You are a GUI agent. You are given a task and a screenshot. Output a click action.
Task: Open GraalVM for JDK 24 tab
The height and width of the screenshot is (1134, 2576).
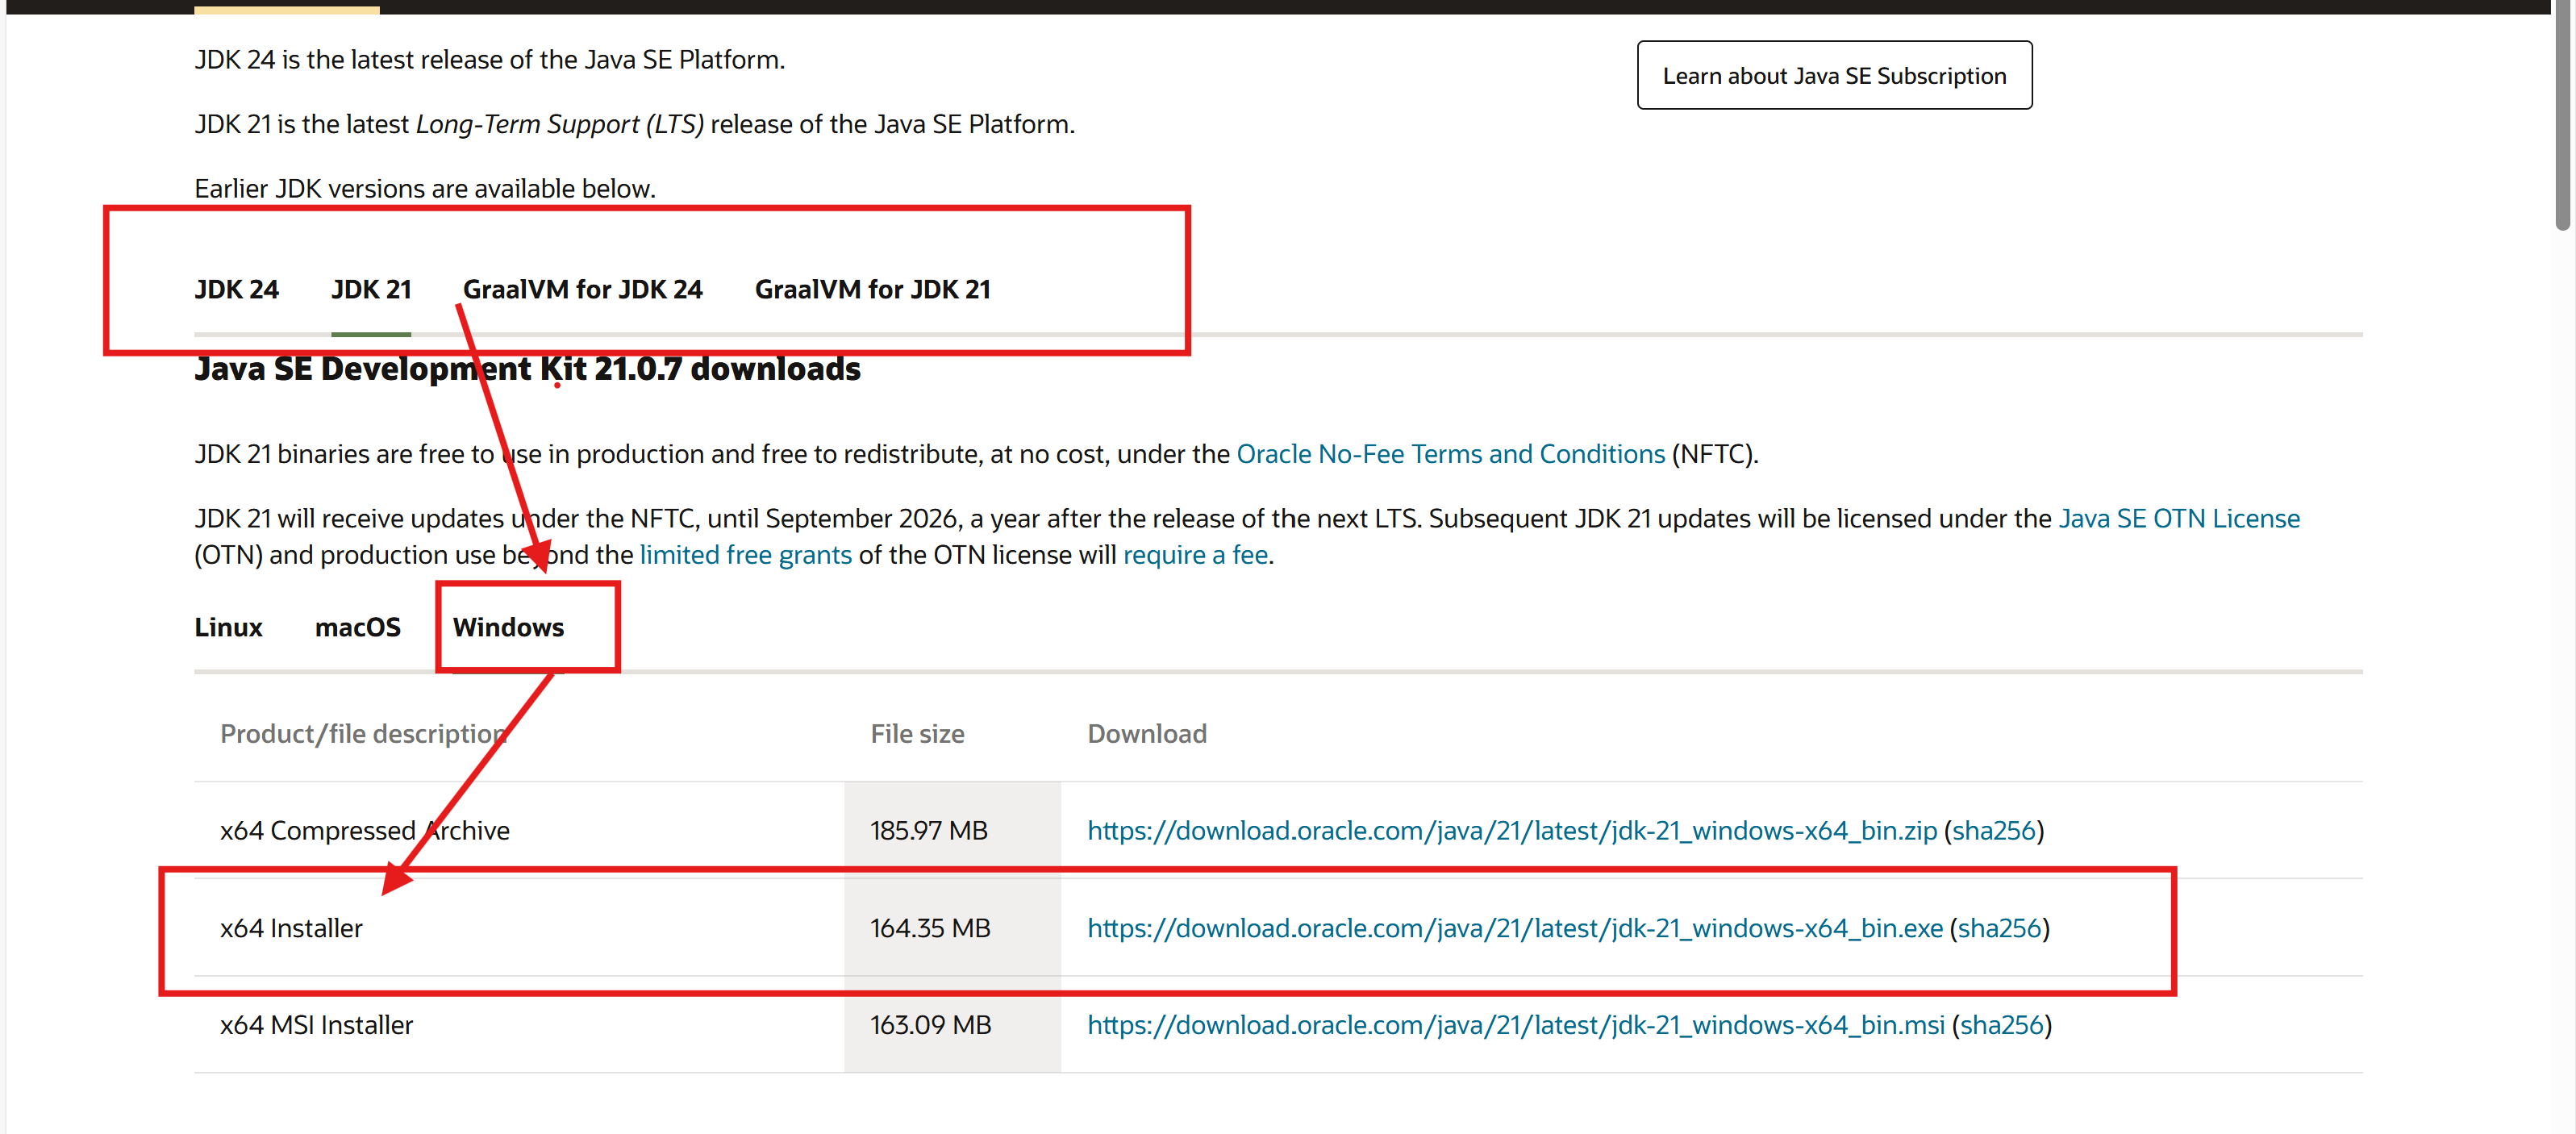pyautogui.click(x=582, y=290)
